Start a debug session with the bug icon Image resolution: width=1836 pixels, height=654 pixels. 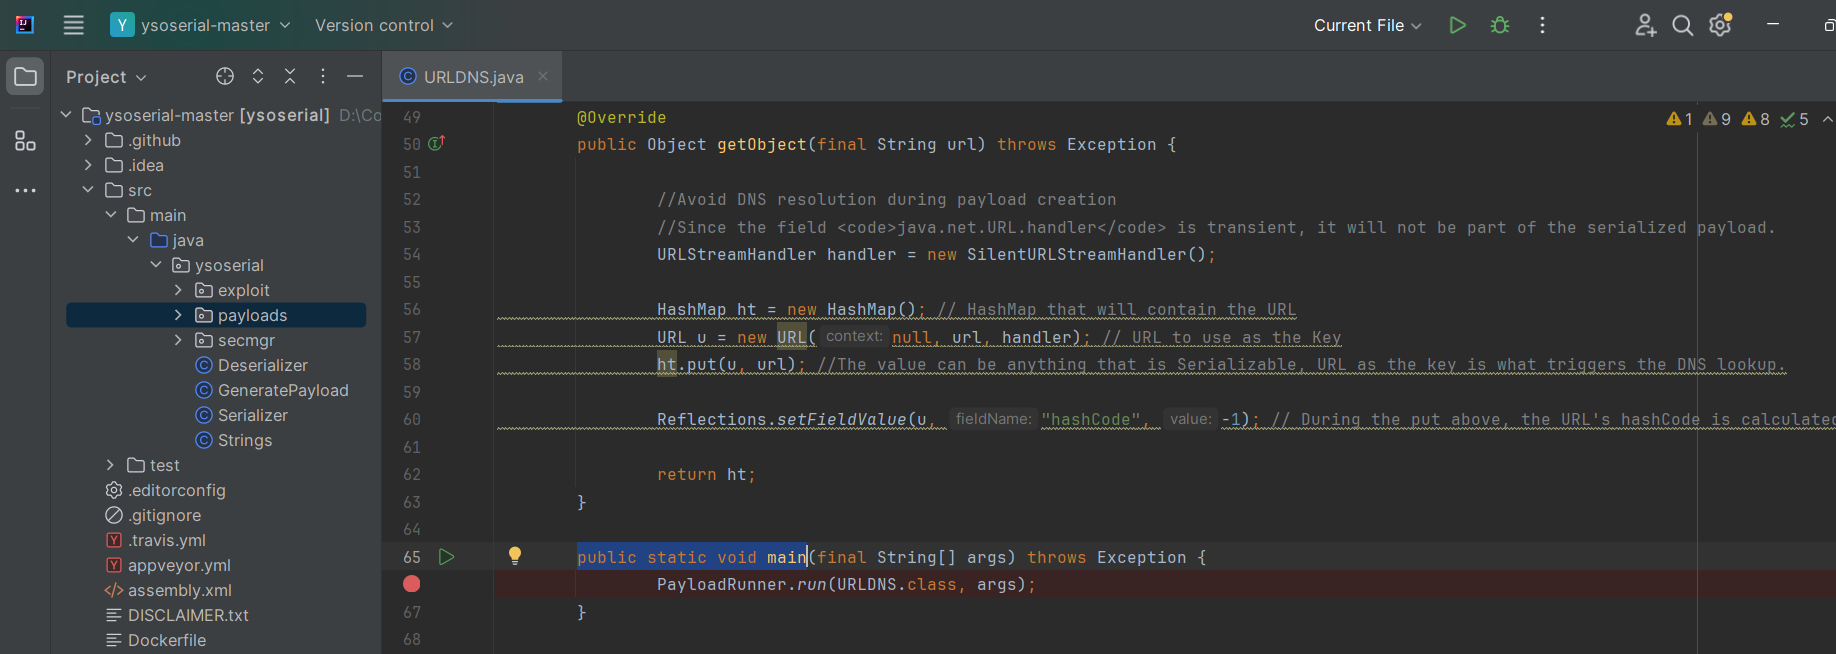pos(1500,25)
